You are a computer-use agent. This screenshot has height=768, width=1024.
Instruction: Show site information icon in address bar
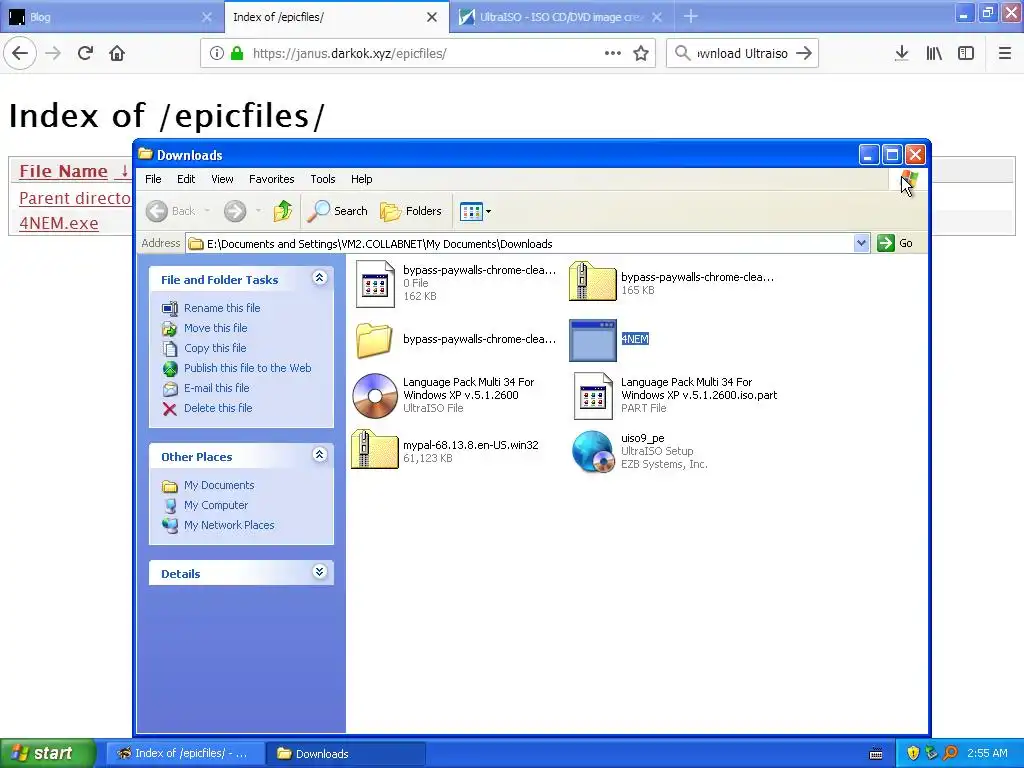click(217, 54)
